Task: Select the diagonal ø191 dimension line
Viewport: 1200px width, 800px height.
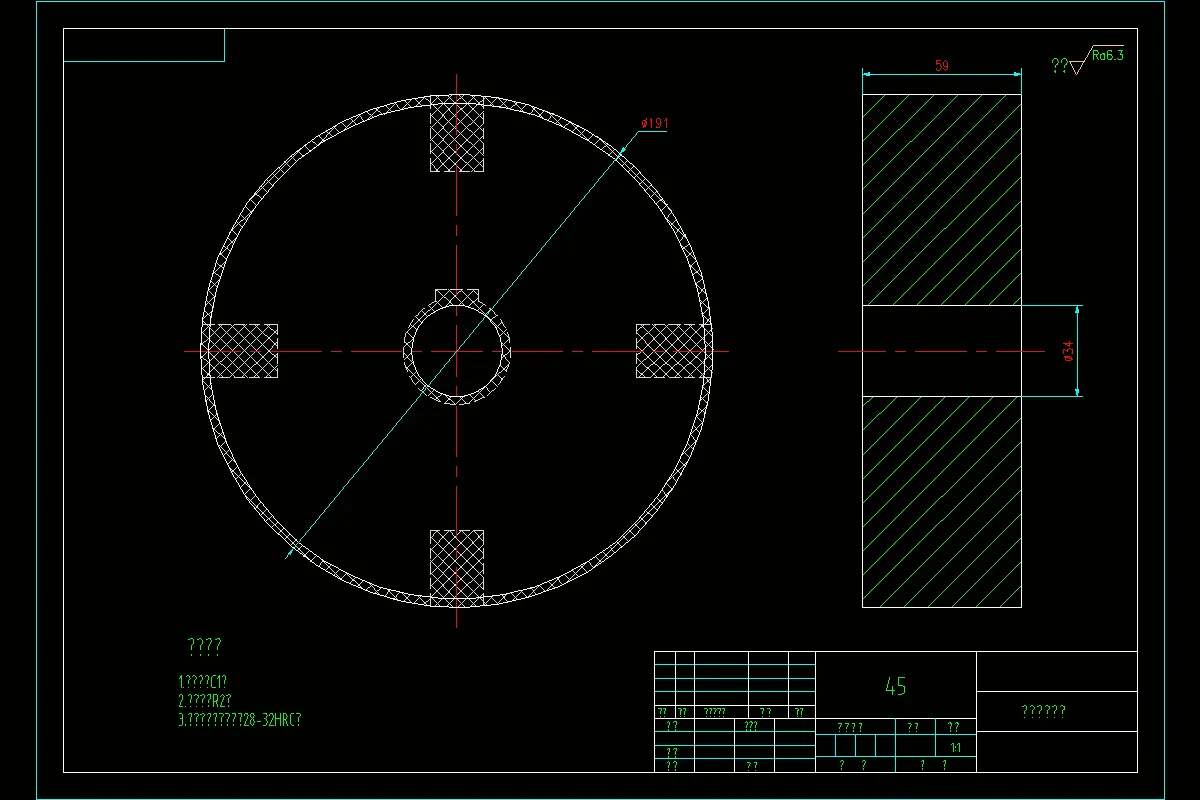Action: click(x=457, y=351)
